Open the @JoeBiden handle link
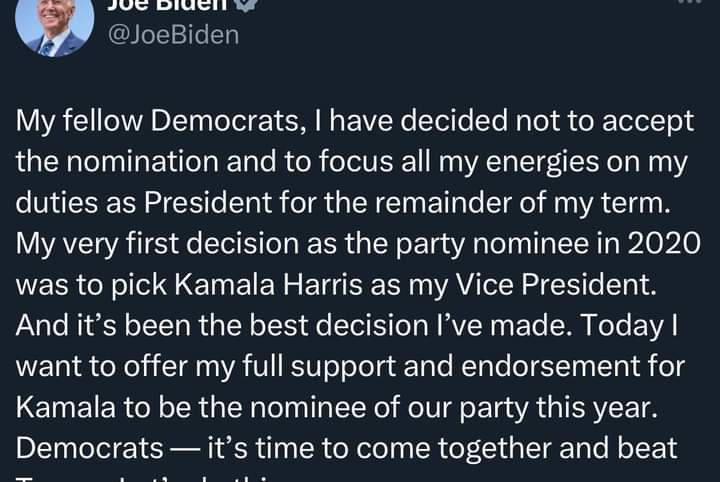Image resolution: width=720 pixels, height=482 pixels. coord(174,35)
